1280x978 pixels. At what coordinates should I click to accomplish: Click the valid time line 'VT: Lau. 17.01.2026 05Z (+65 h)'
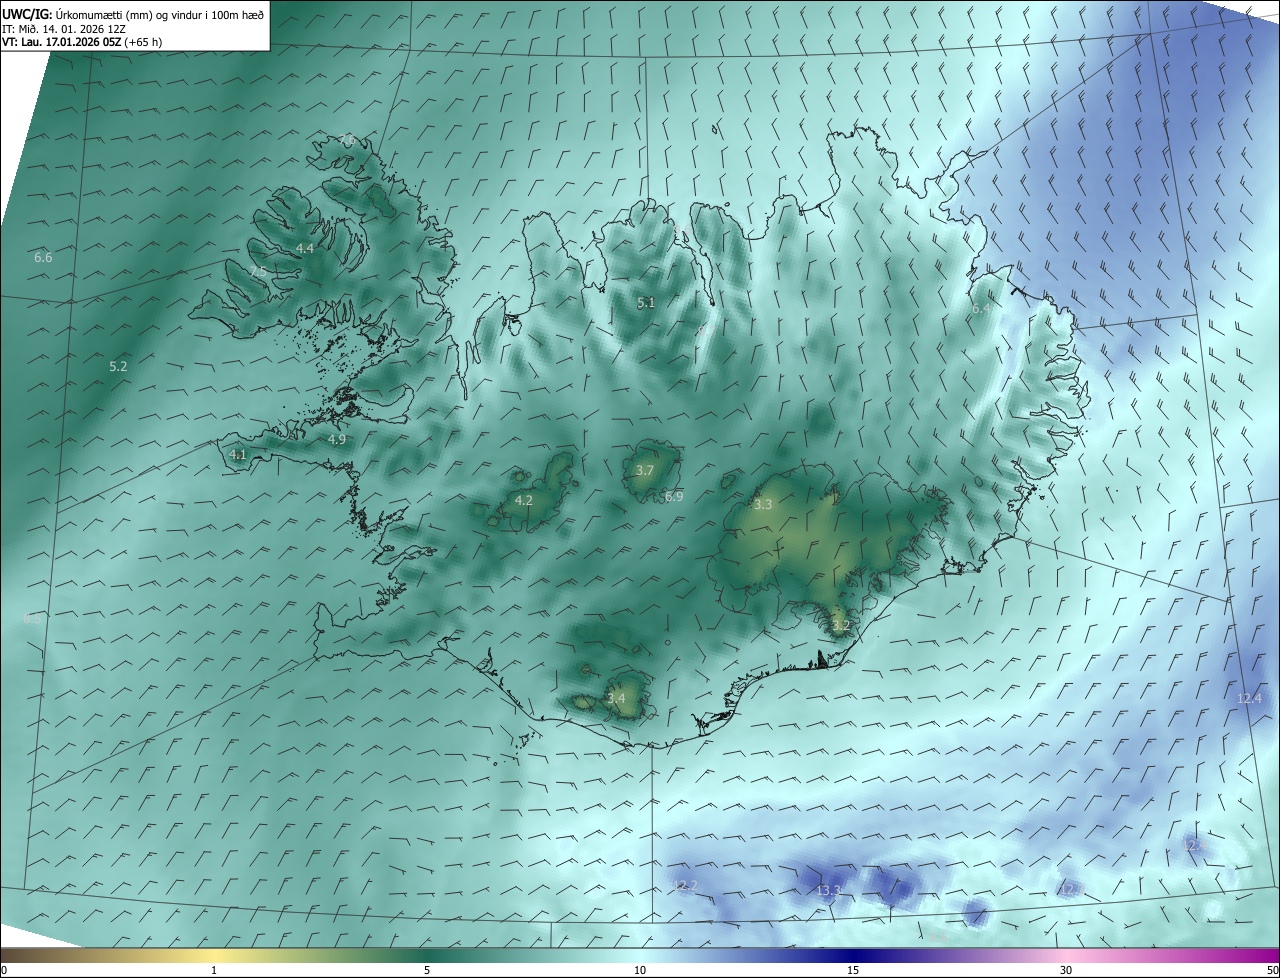(83, 43)
